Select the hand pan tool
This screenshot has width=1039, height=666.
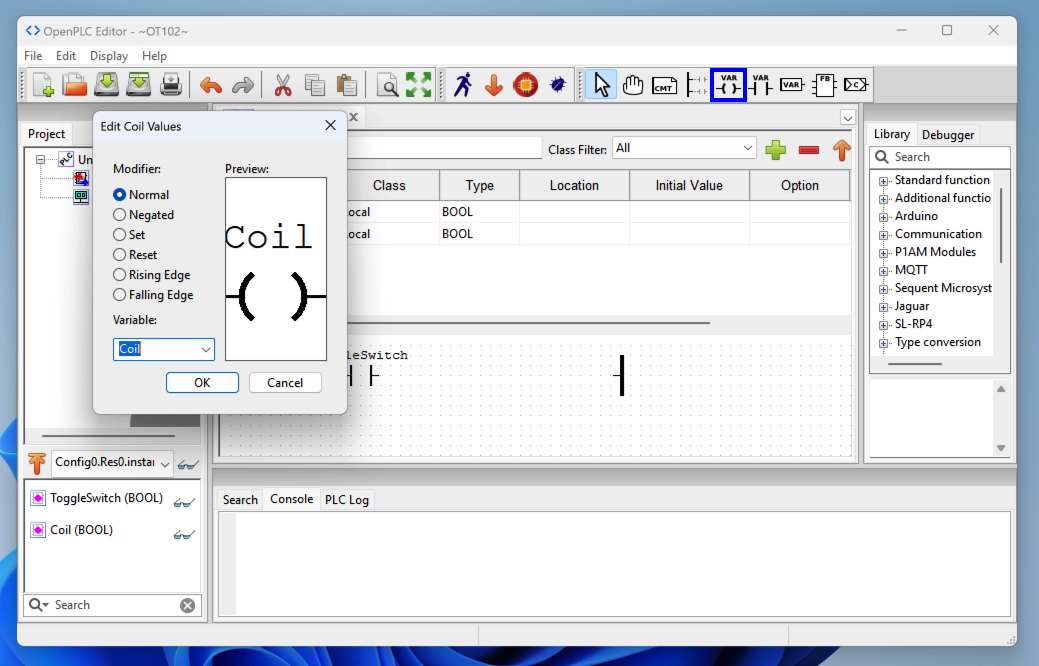point(632,85)
